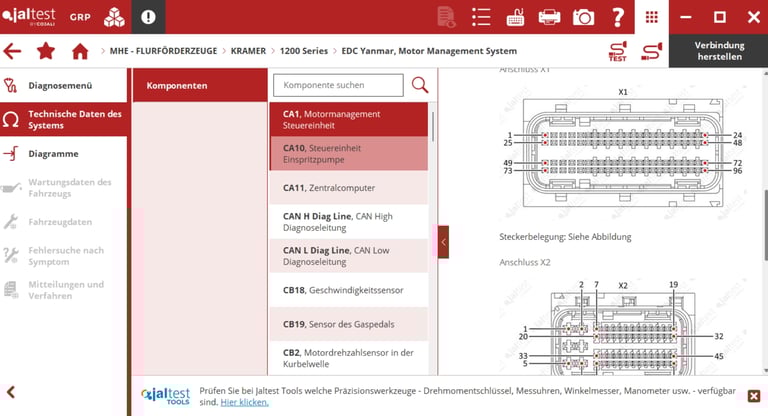
Task: Click the Mitteilungen documents icon
Action: (10, 290)
